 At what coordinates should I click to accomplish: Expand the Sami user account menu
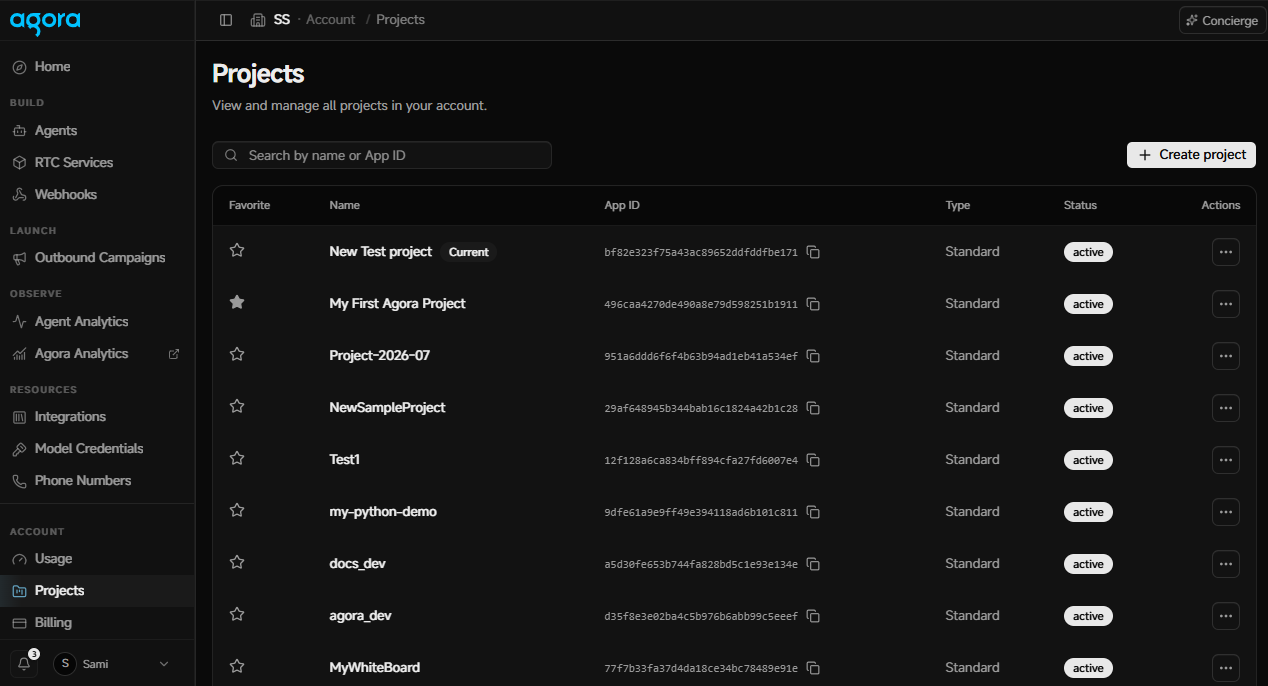click(112, 664)
